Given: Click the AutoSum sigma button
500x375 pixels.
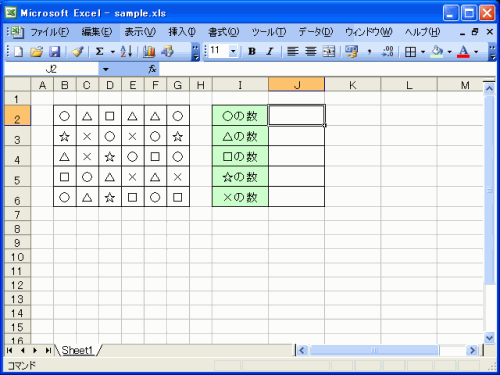Looking at the screenshot, I should pos(99,52).
